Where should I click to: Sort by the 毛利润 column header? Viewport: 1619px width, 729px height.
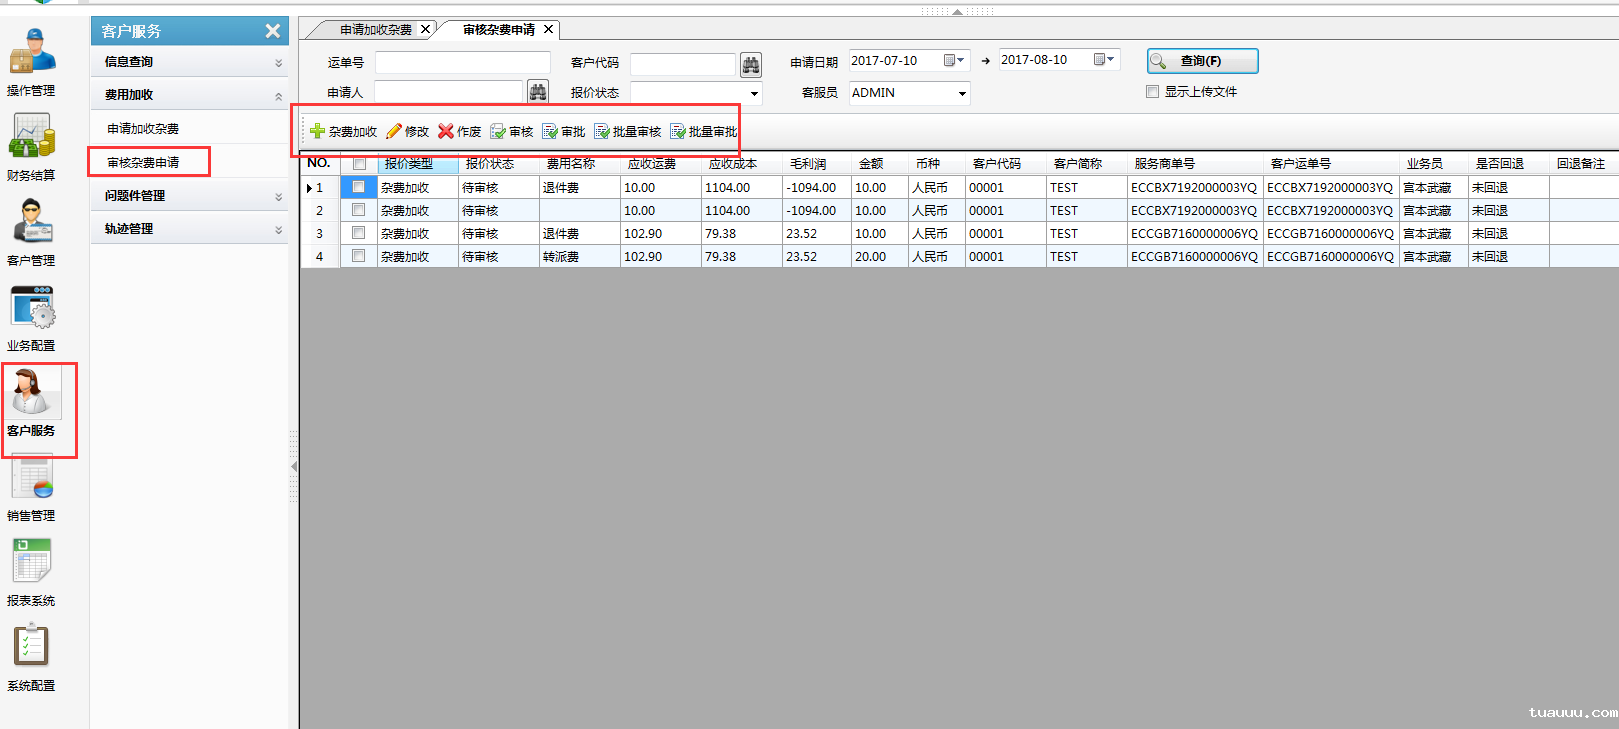click(817, 163)
